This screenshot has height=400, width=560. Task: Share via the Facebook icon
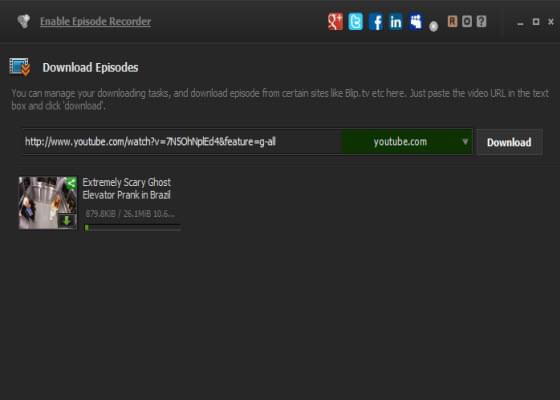[376, 22]
